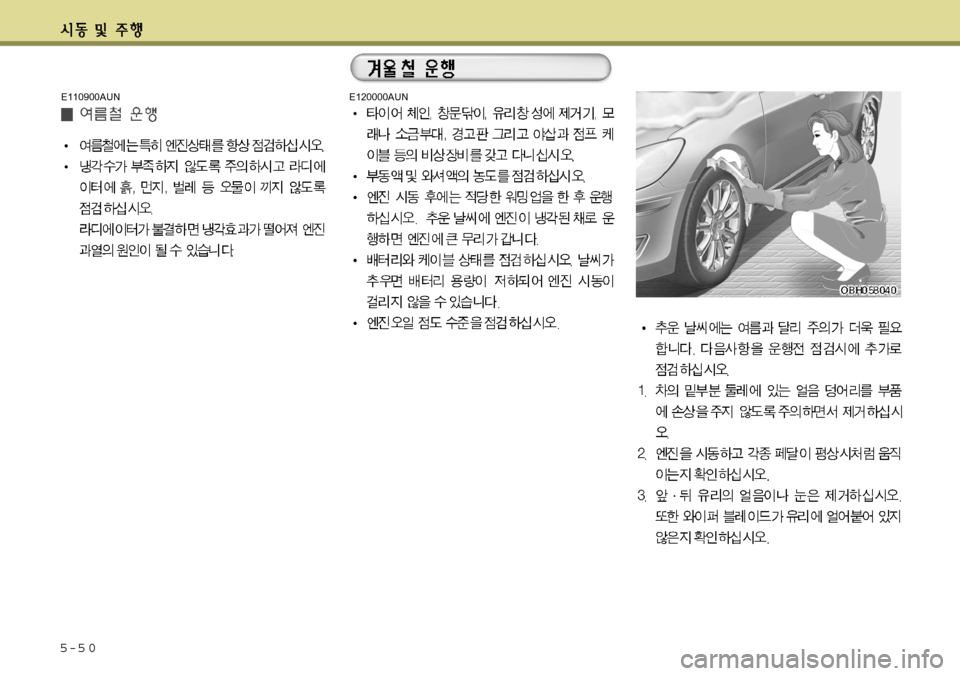Screen dimensions: 960x676
Task: Click the line '않은지 확인하십시오'
Action: [712, 538]
